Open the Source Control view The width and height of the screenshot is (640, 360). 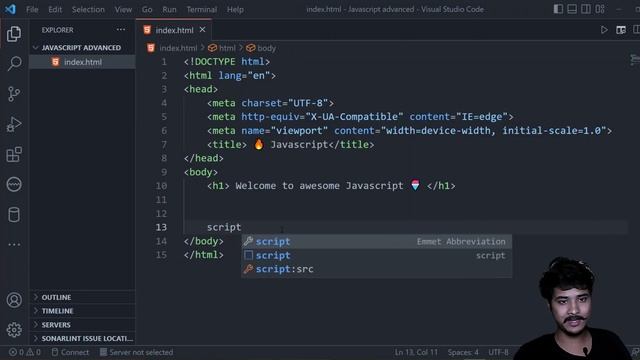14,94
